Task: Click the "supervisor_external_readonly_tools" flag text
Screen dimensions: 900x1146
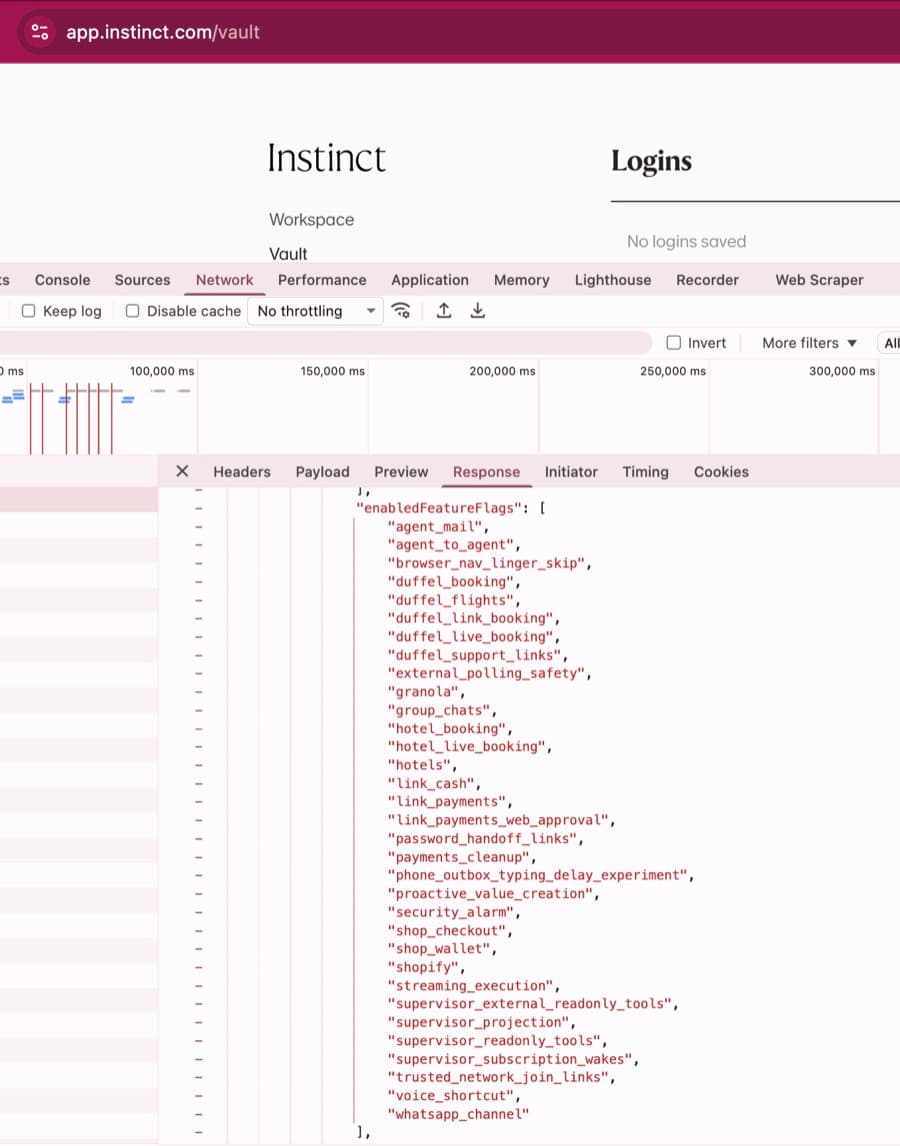Action: point(529,1003)
